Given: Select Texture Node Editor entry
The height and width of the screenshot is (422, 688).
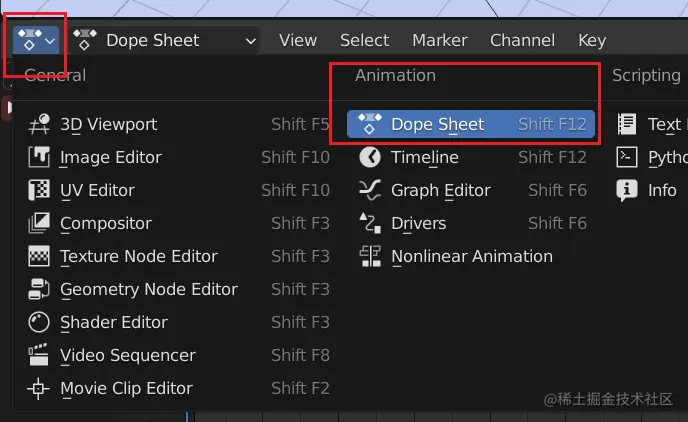Looking at the screenshot, I should coord(138,257).
